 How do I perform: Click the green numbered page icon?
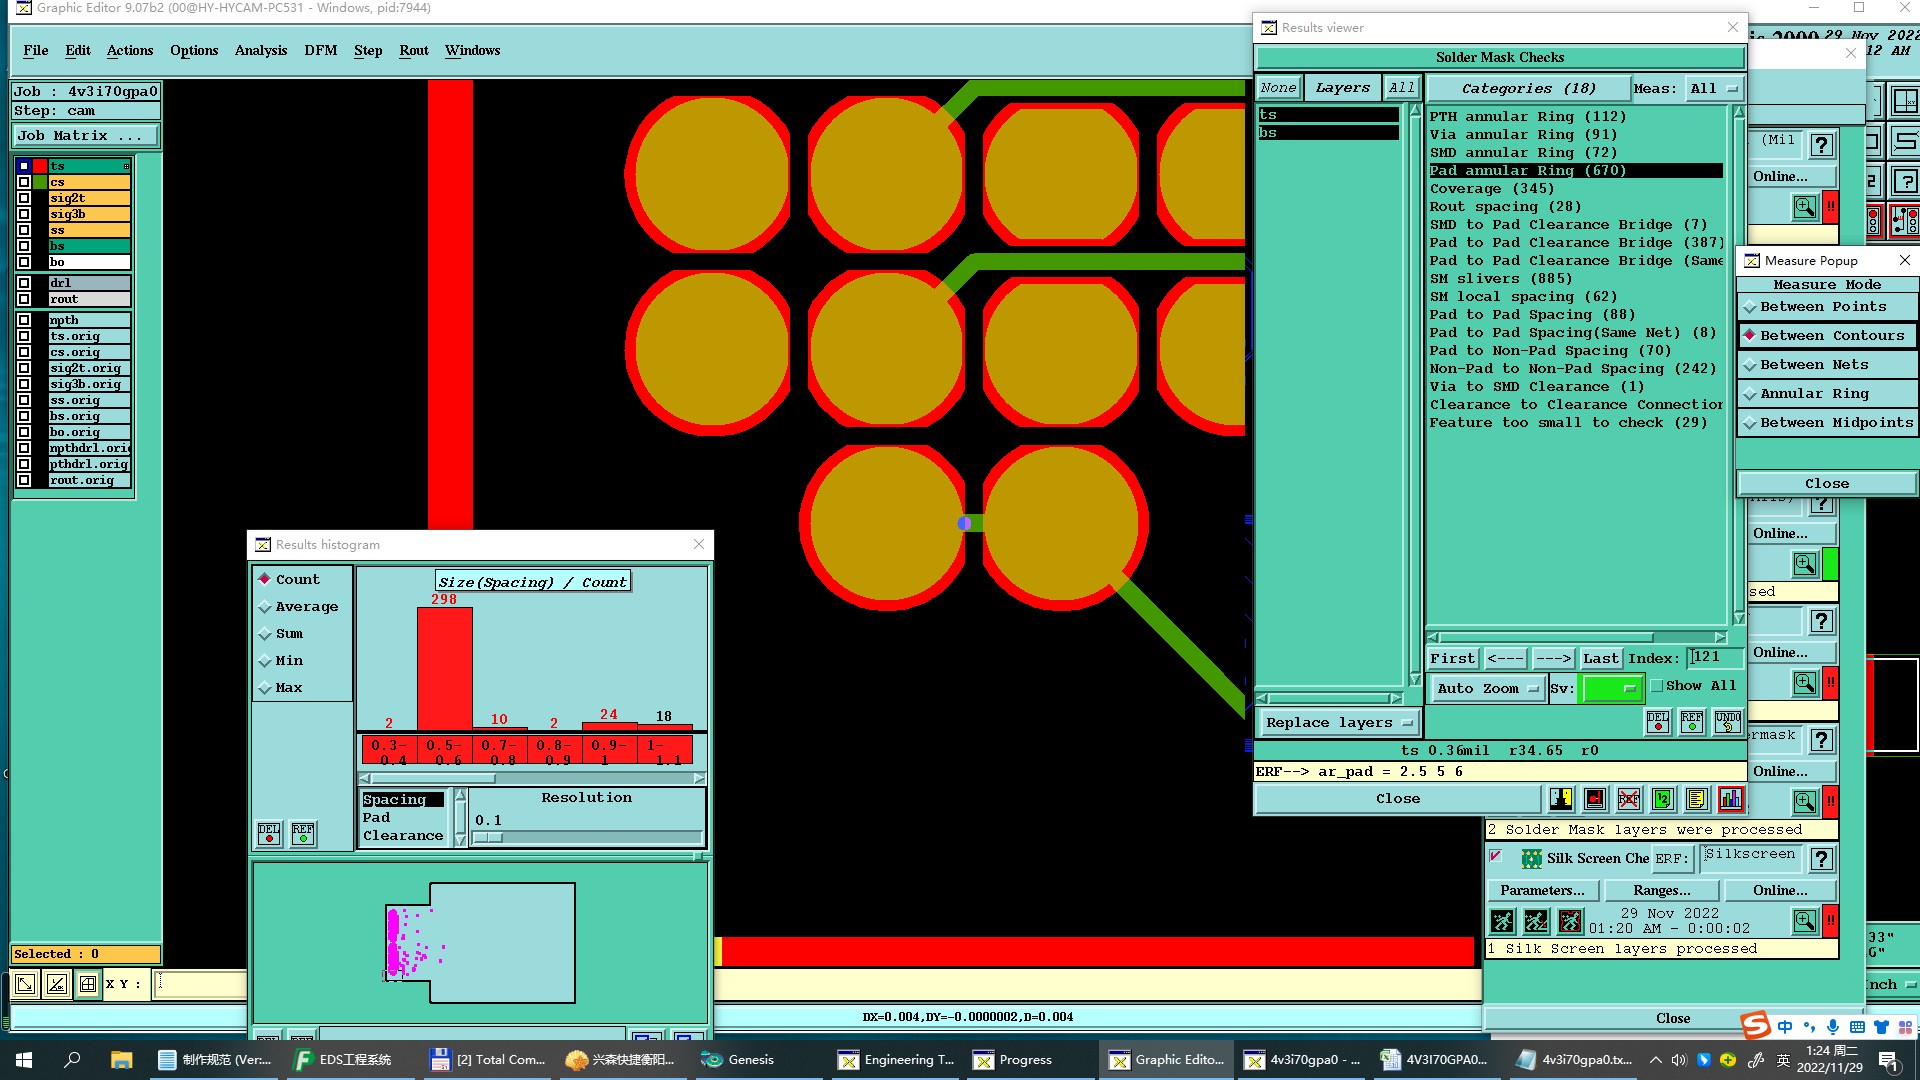1662,799
